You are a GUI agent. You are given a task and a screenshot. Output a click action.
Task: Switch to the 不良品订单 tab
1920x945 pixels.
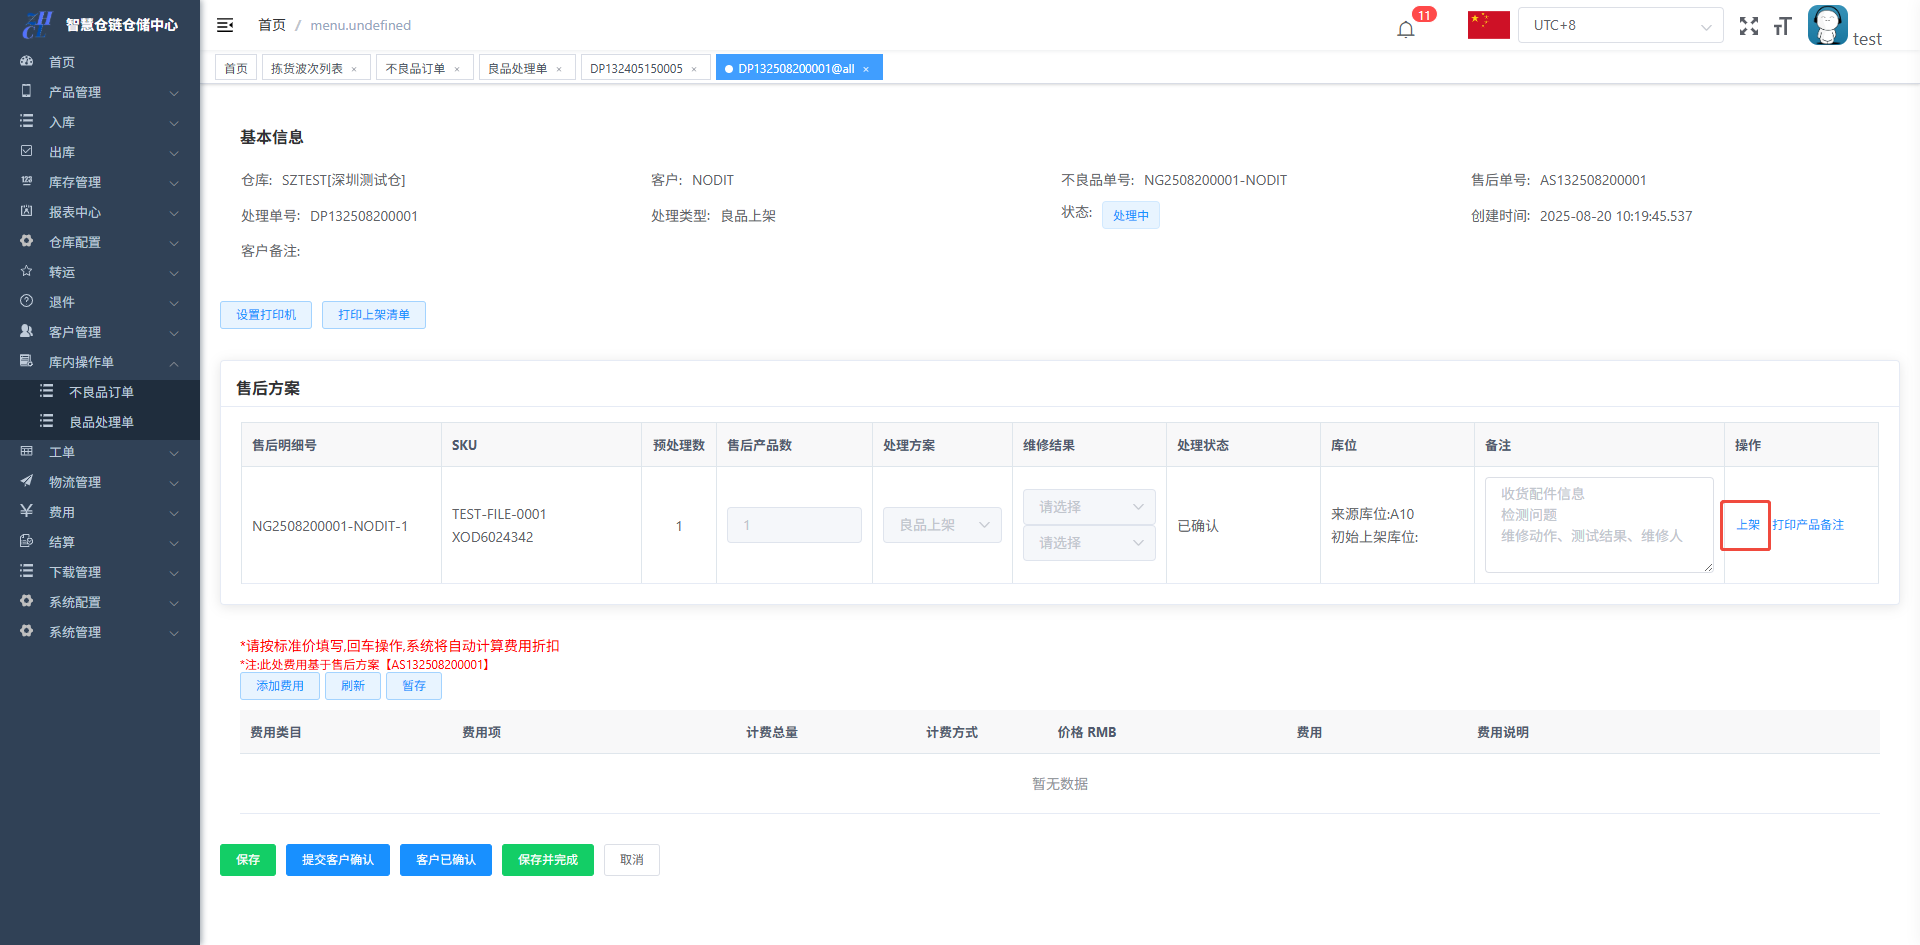(x=415, y=68)
